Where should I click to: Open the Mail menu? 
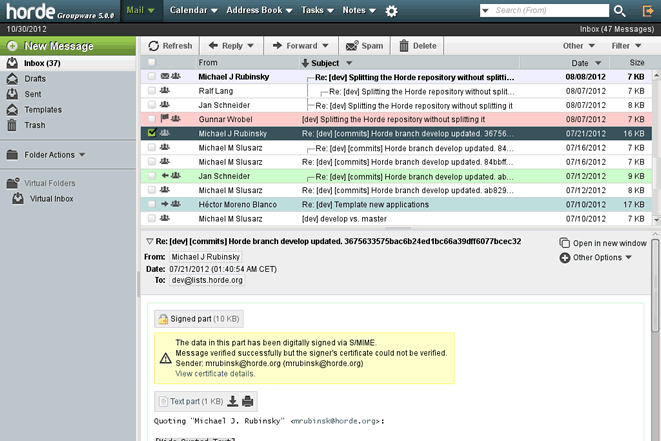141,10
